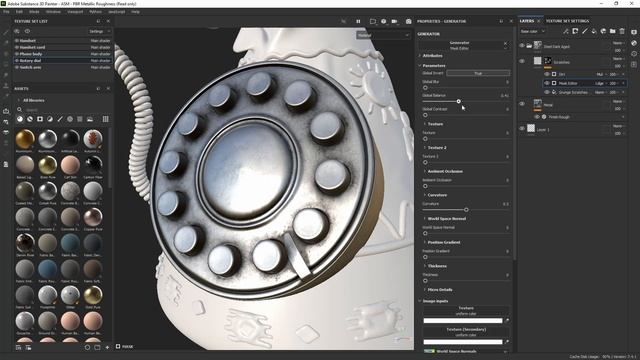The width and height of the screenshot is (640, 360).
Task: Open the File menu
Action: click(x=6, y=12)
